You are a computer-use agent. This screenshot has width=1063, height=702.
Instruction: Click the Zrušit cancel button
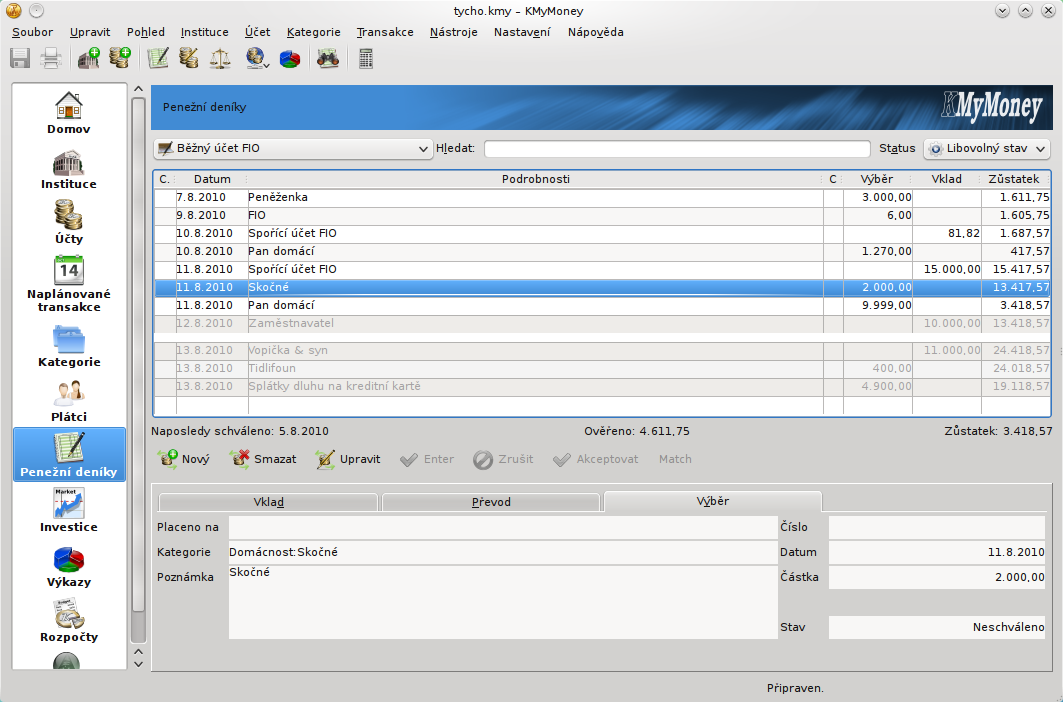click(503, 459)
